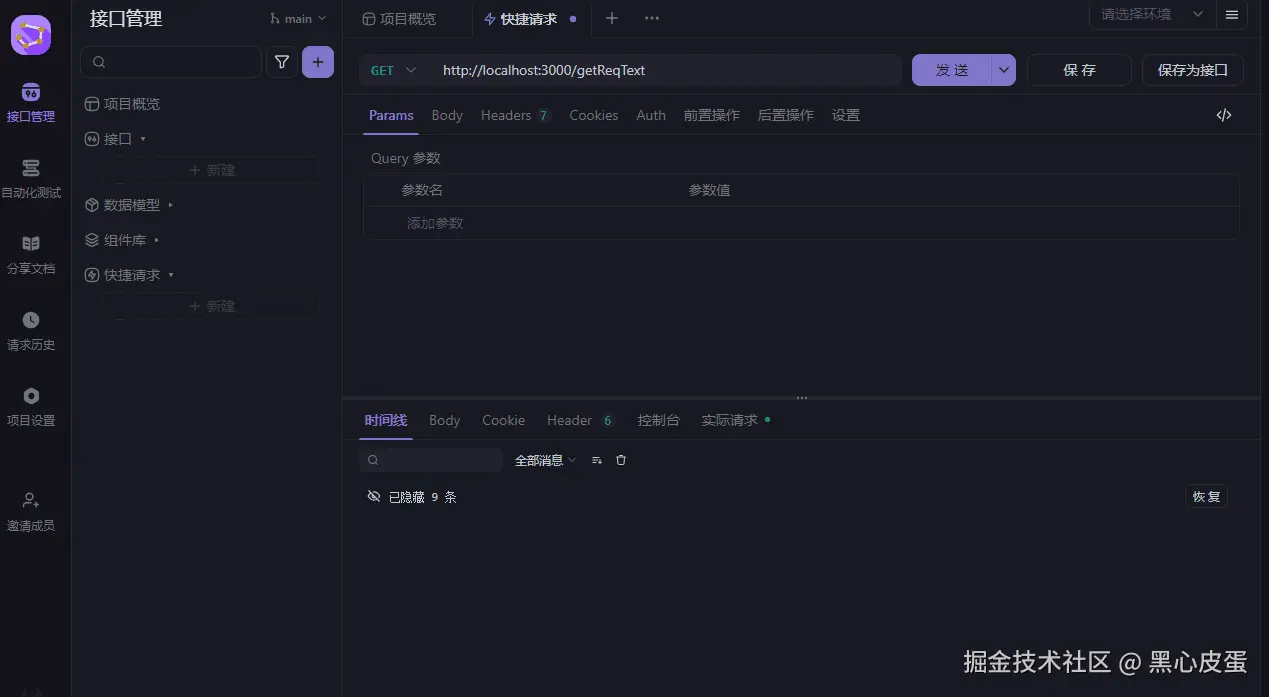Click the 保存为接口 button
The height and width of the screenshot is (697, 1269).
point(1192,69)
